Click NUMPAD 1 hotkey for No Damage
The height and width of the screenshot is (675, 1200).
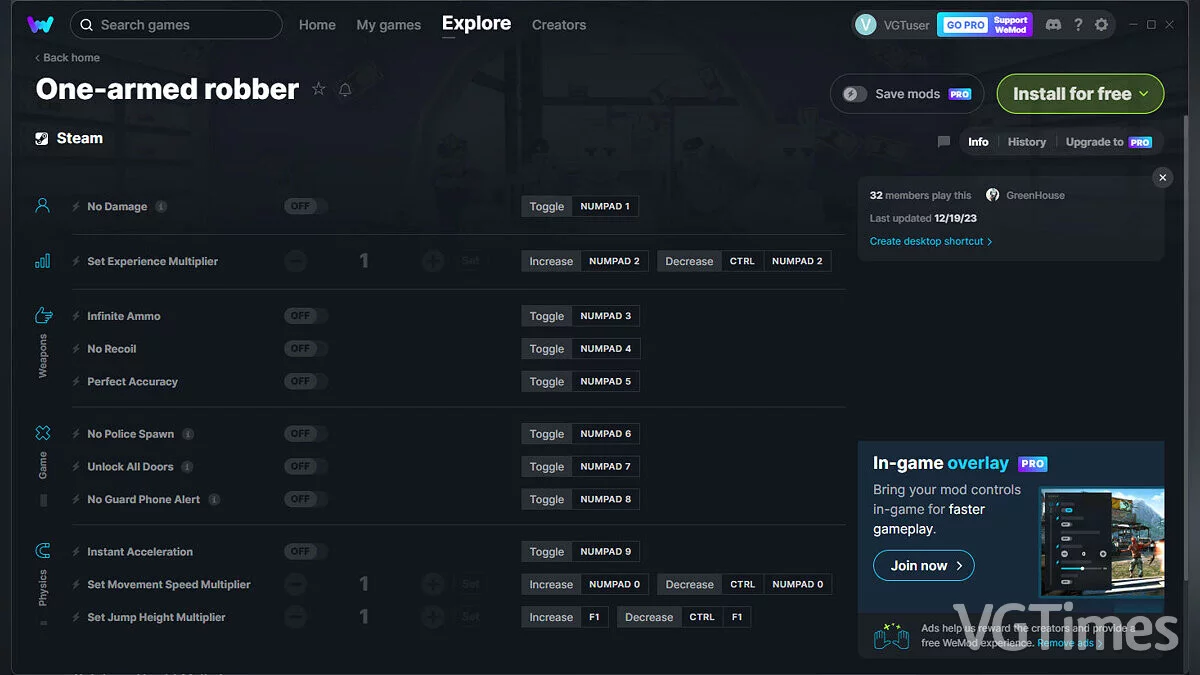pyautogui.click(x=605, y=207)
